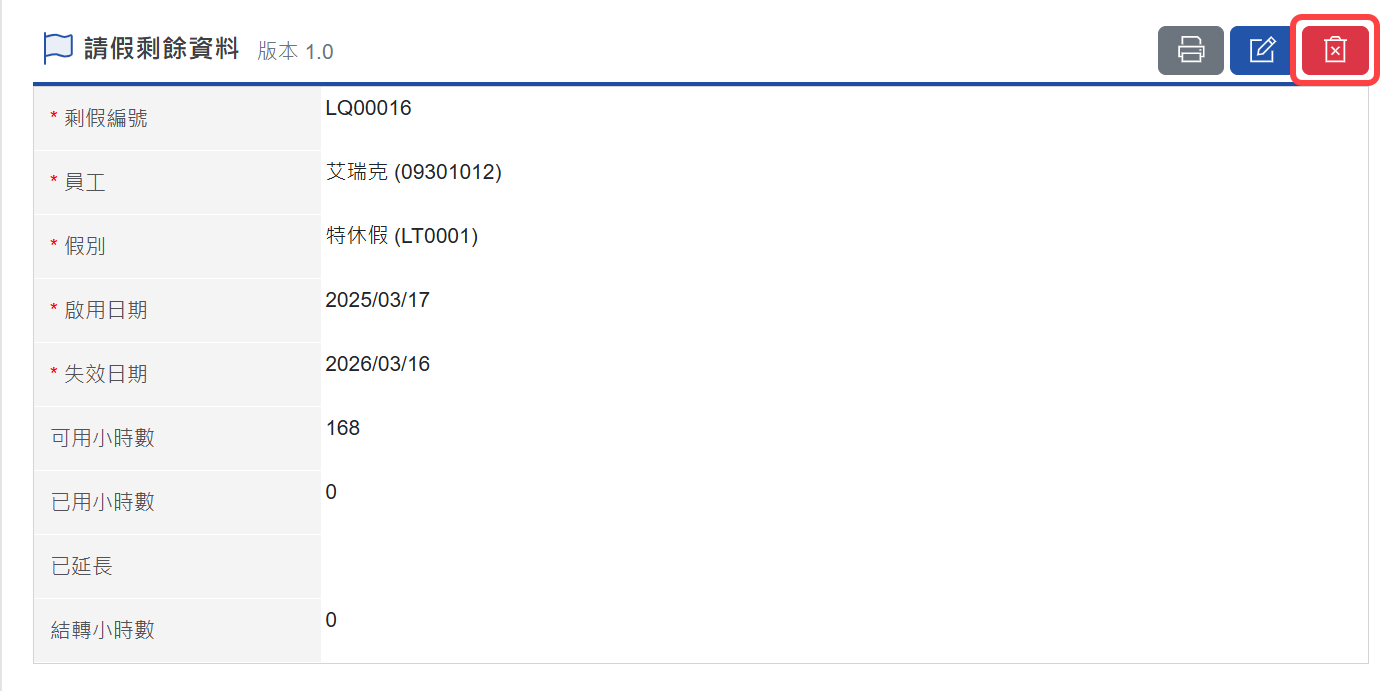Click the 啟用日期 field label
The width and height of the screenshot is (1400, 691).
click(x=105, y=310)
